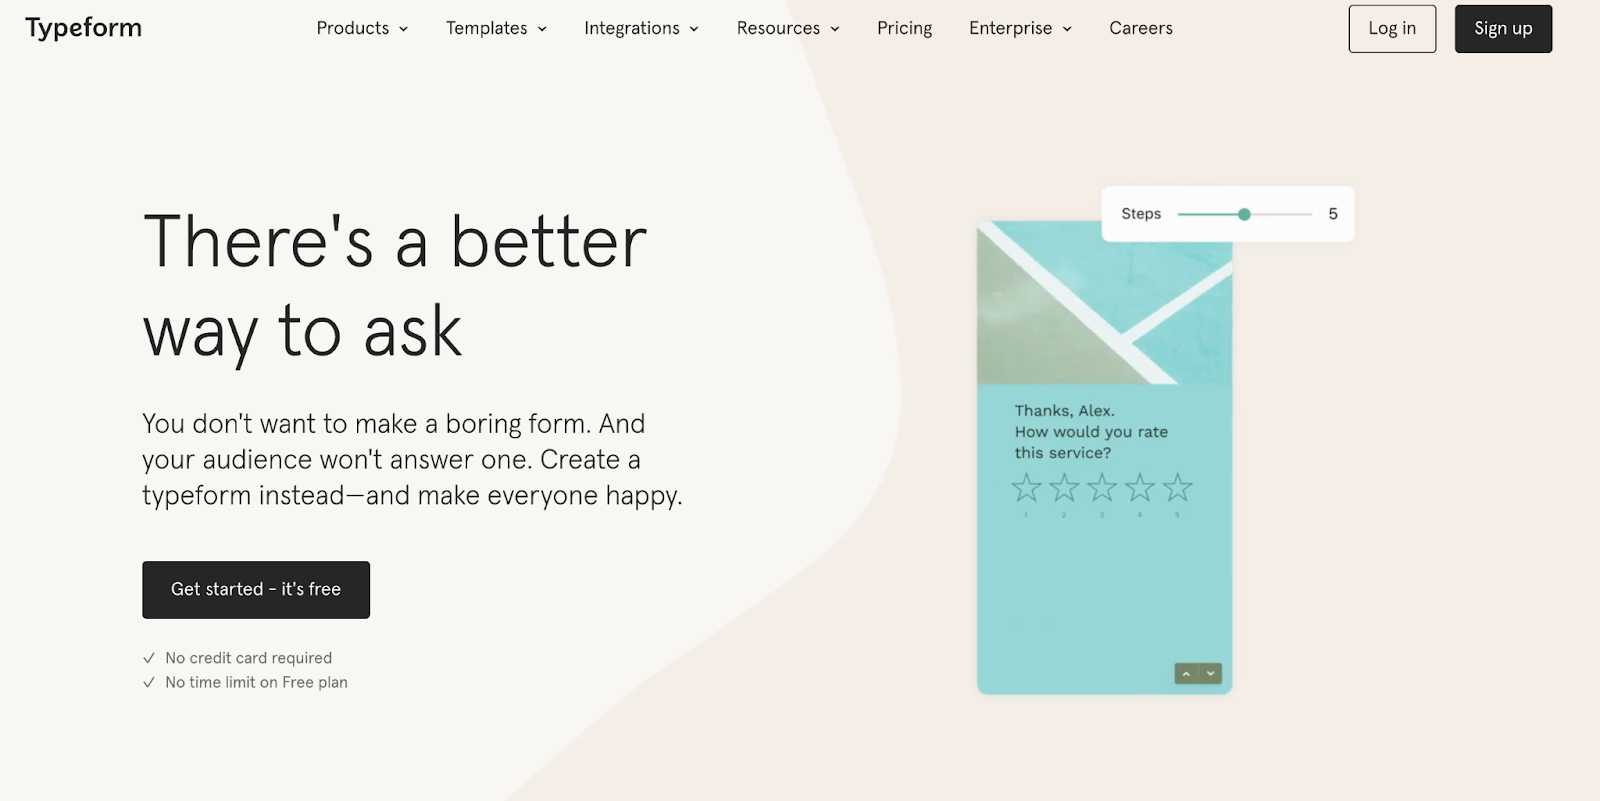Image resolution: width=1600 pixels, height=801 pixels.
Task: Click the Steps slider handle
Action: point(1244,214)
